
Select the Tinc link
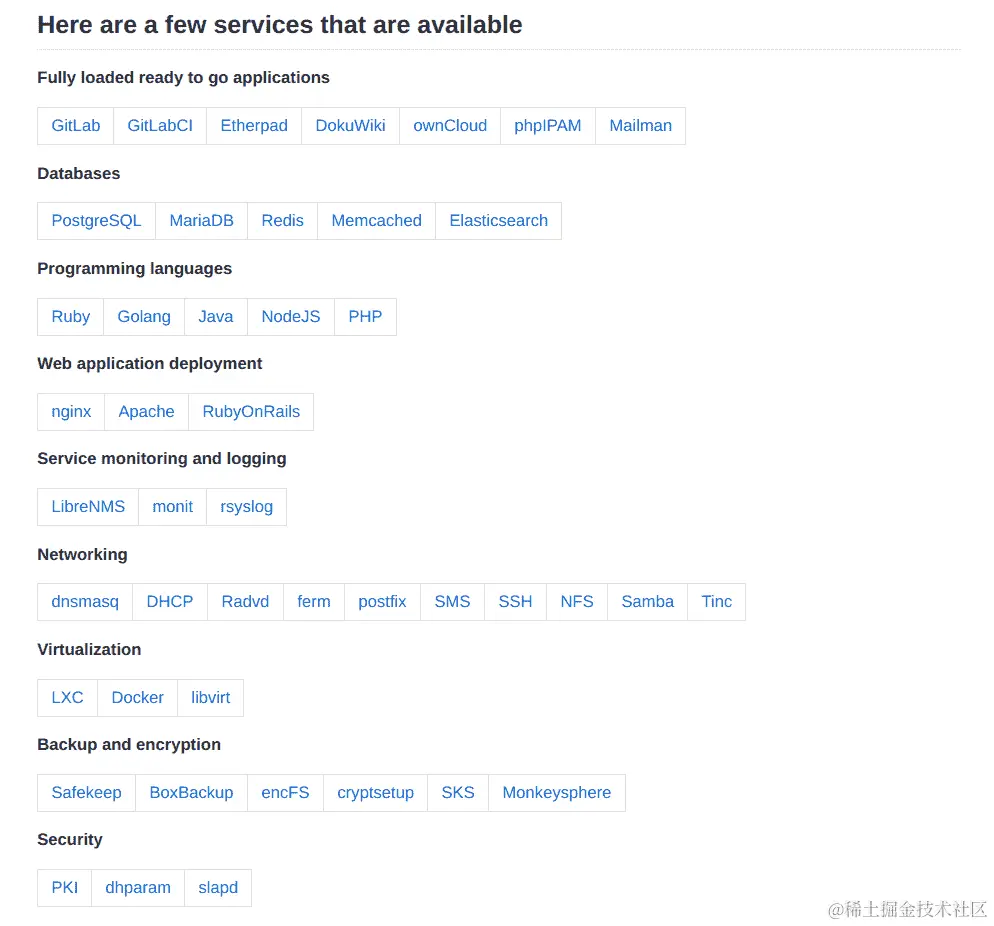(716, 602)
